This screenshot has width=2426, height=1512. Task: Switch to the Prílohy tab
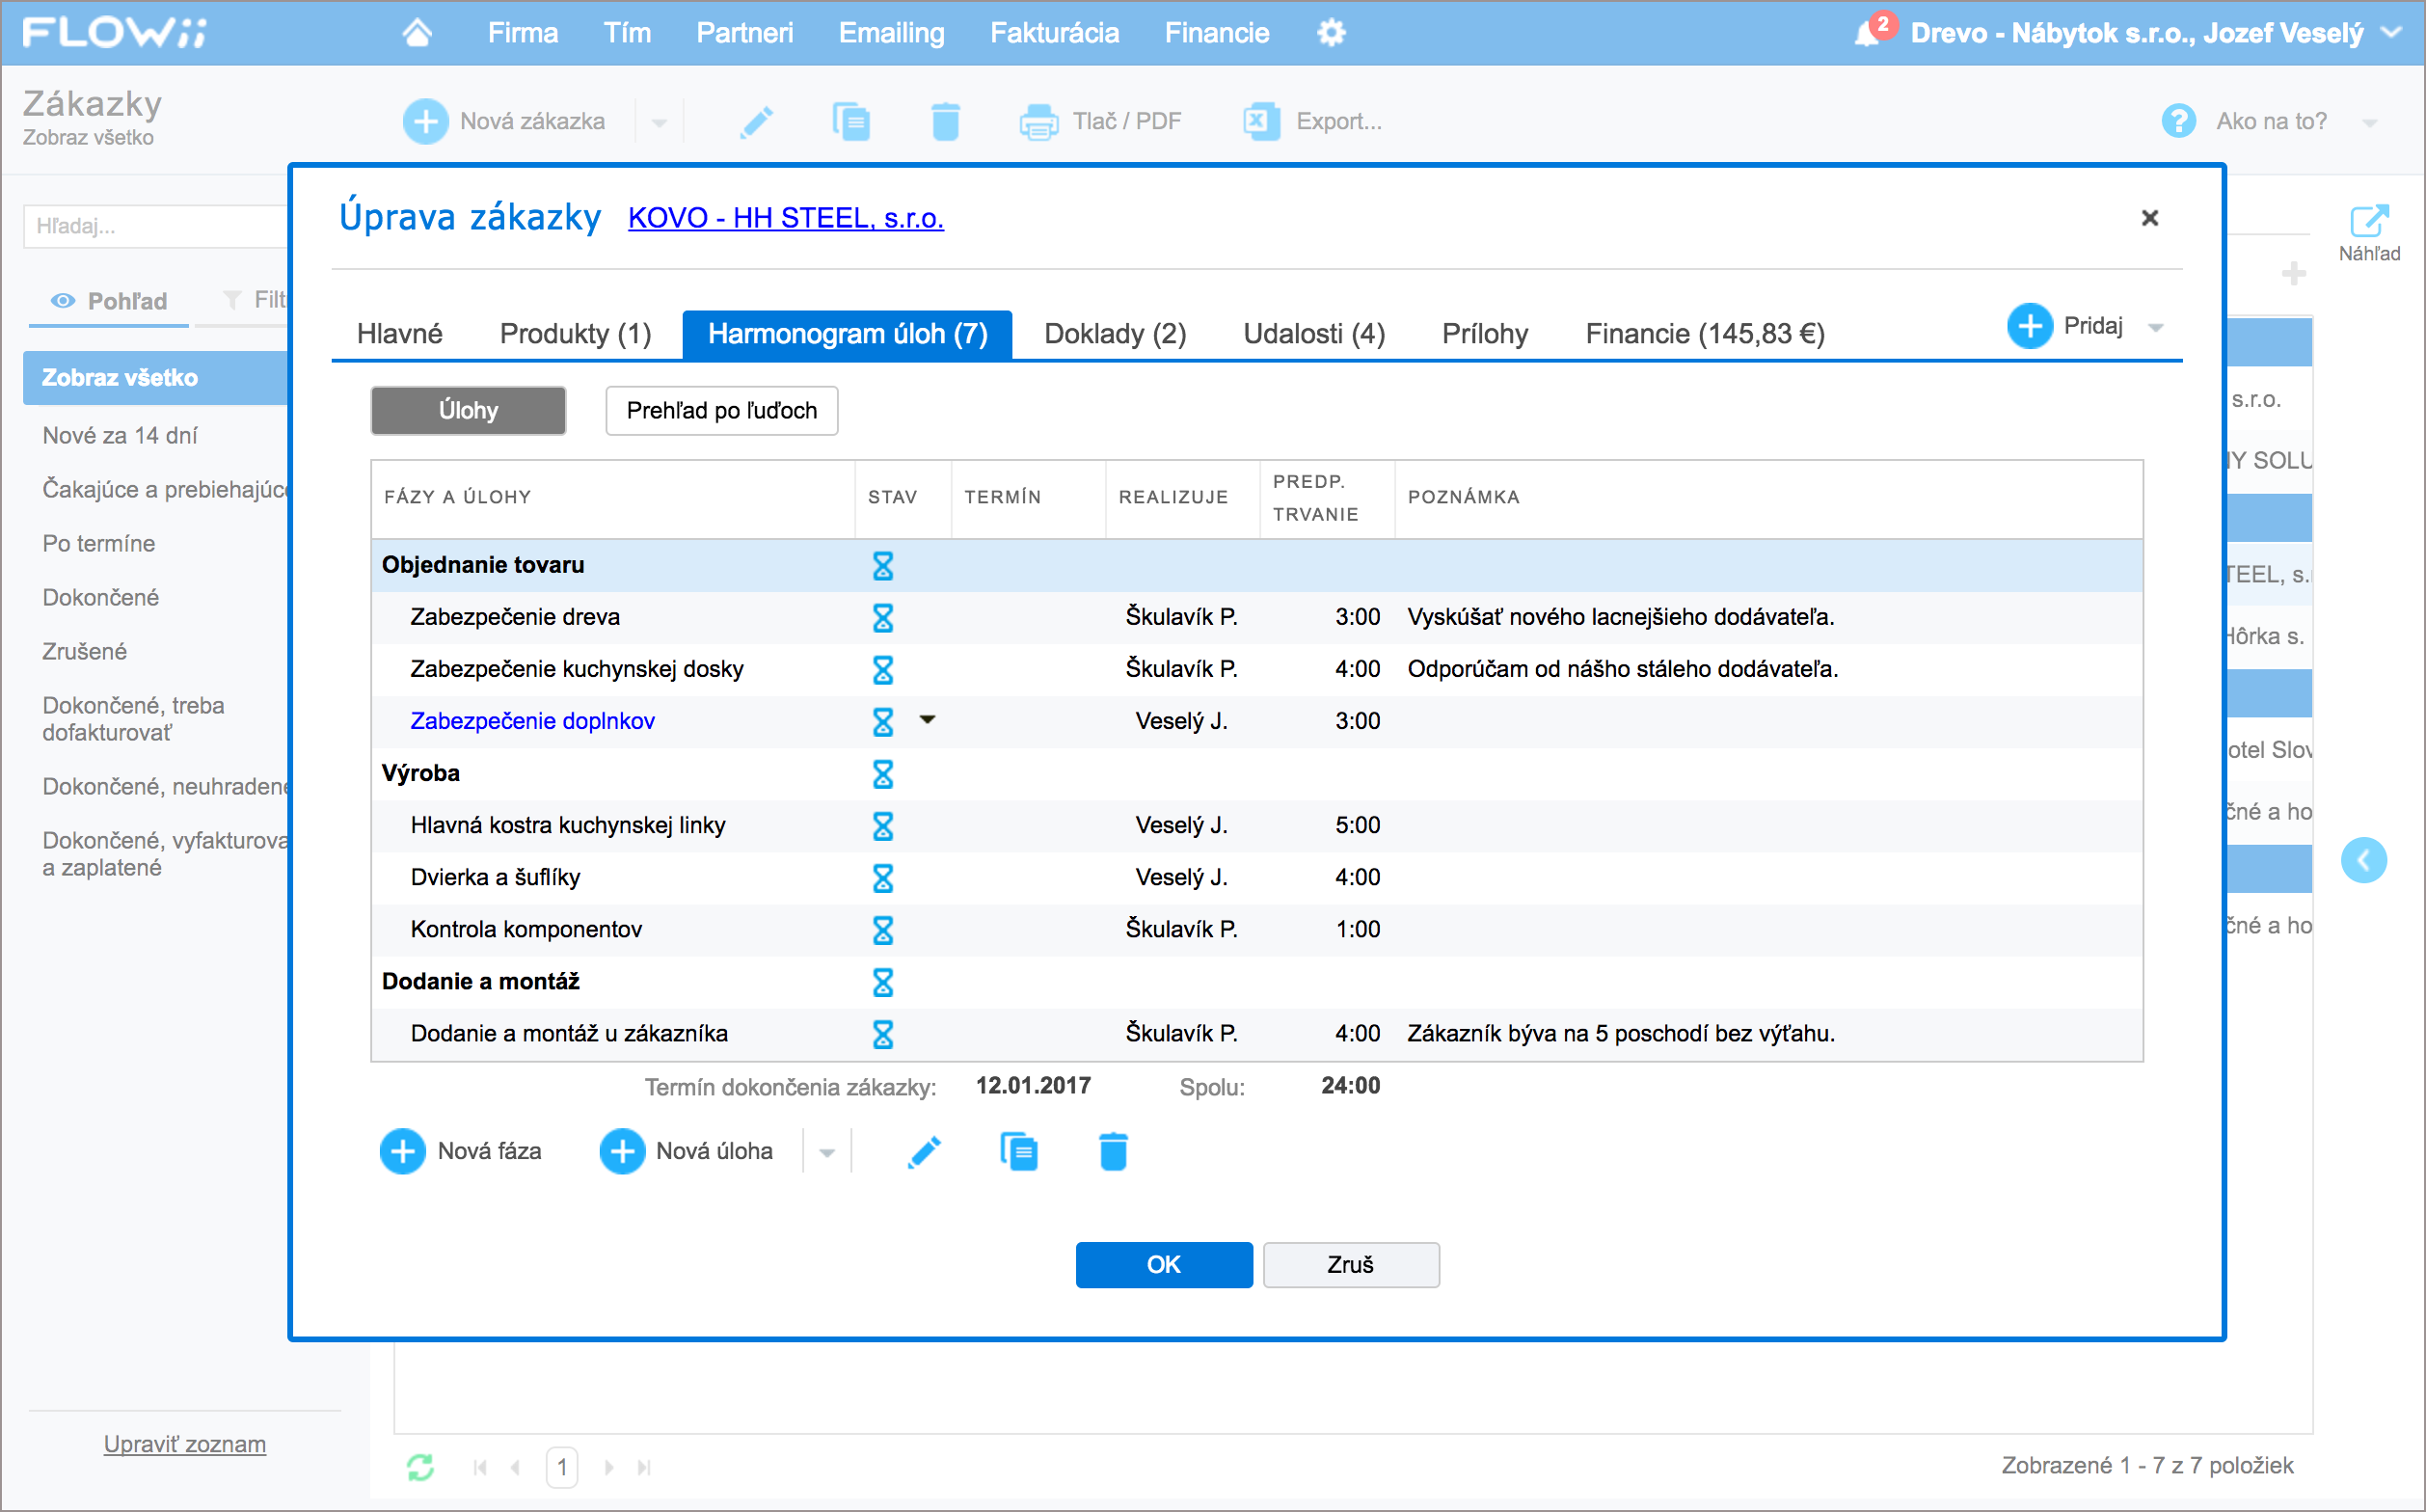1485,334
